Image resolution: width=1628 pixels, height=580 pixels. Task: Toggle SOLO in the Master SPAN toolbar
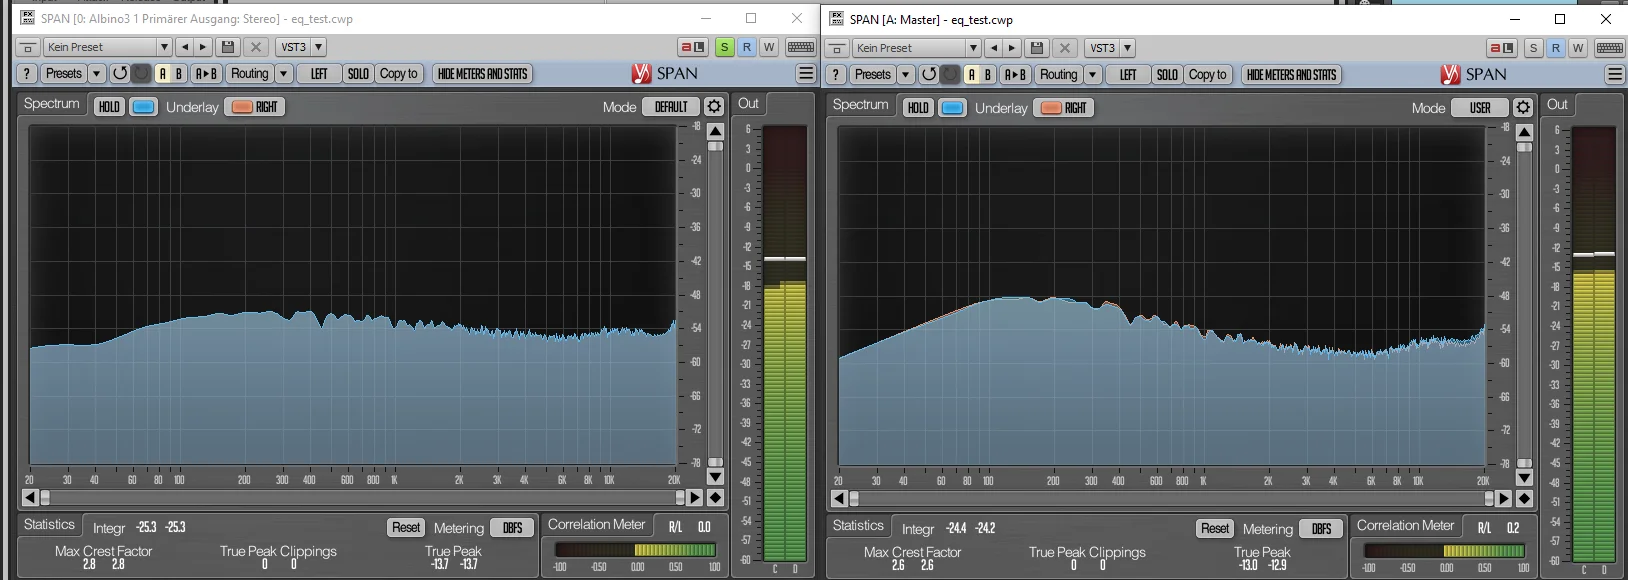point(1167,74)
